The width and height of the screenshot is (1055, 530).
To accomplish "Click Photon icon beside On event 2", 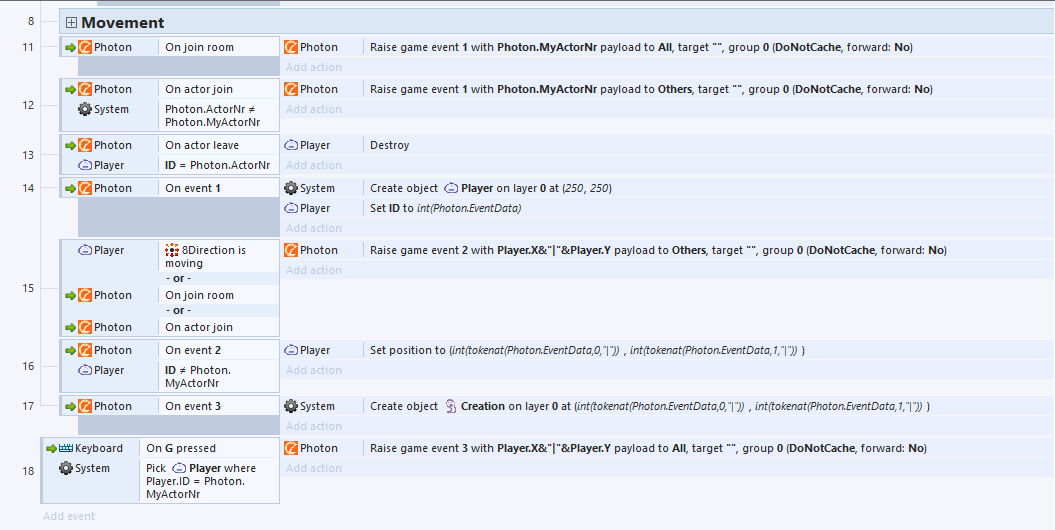I will [x=85, y=350].
